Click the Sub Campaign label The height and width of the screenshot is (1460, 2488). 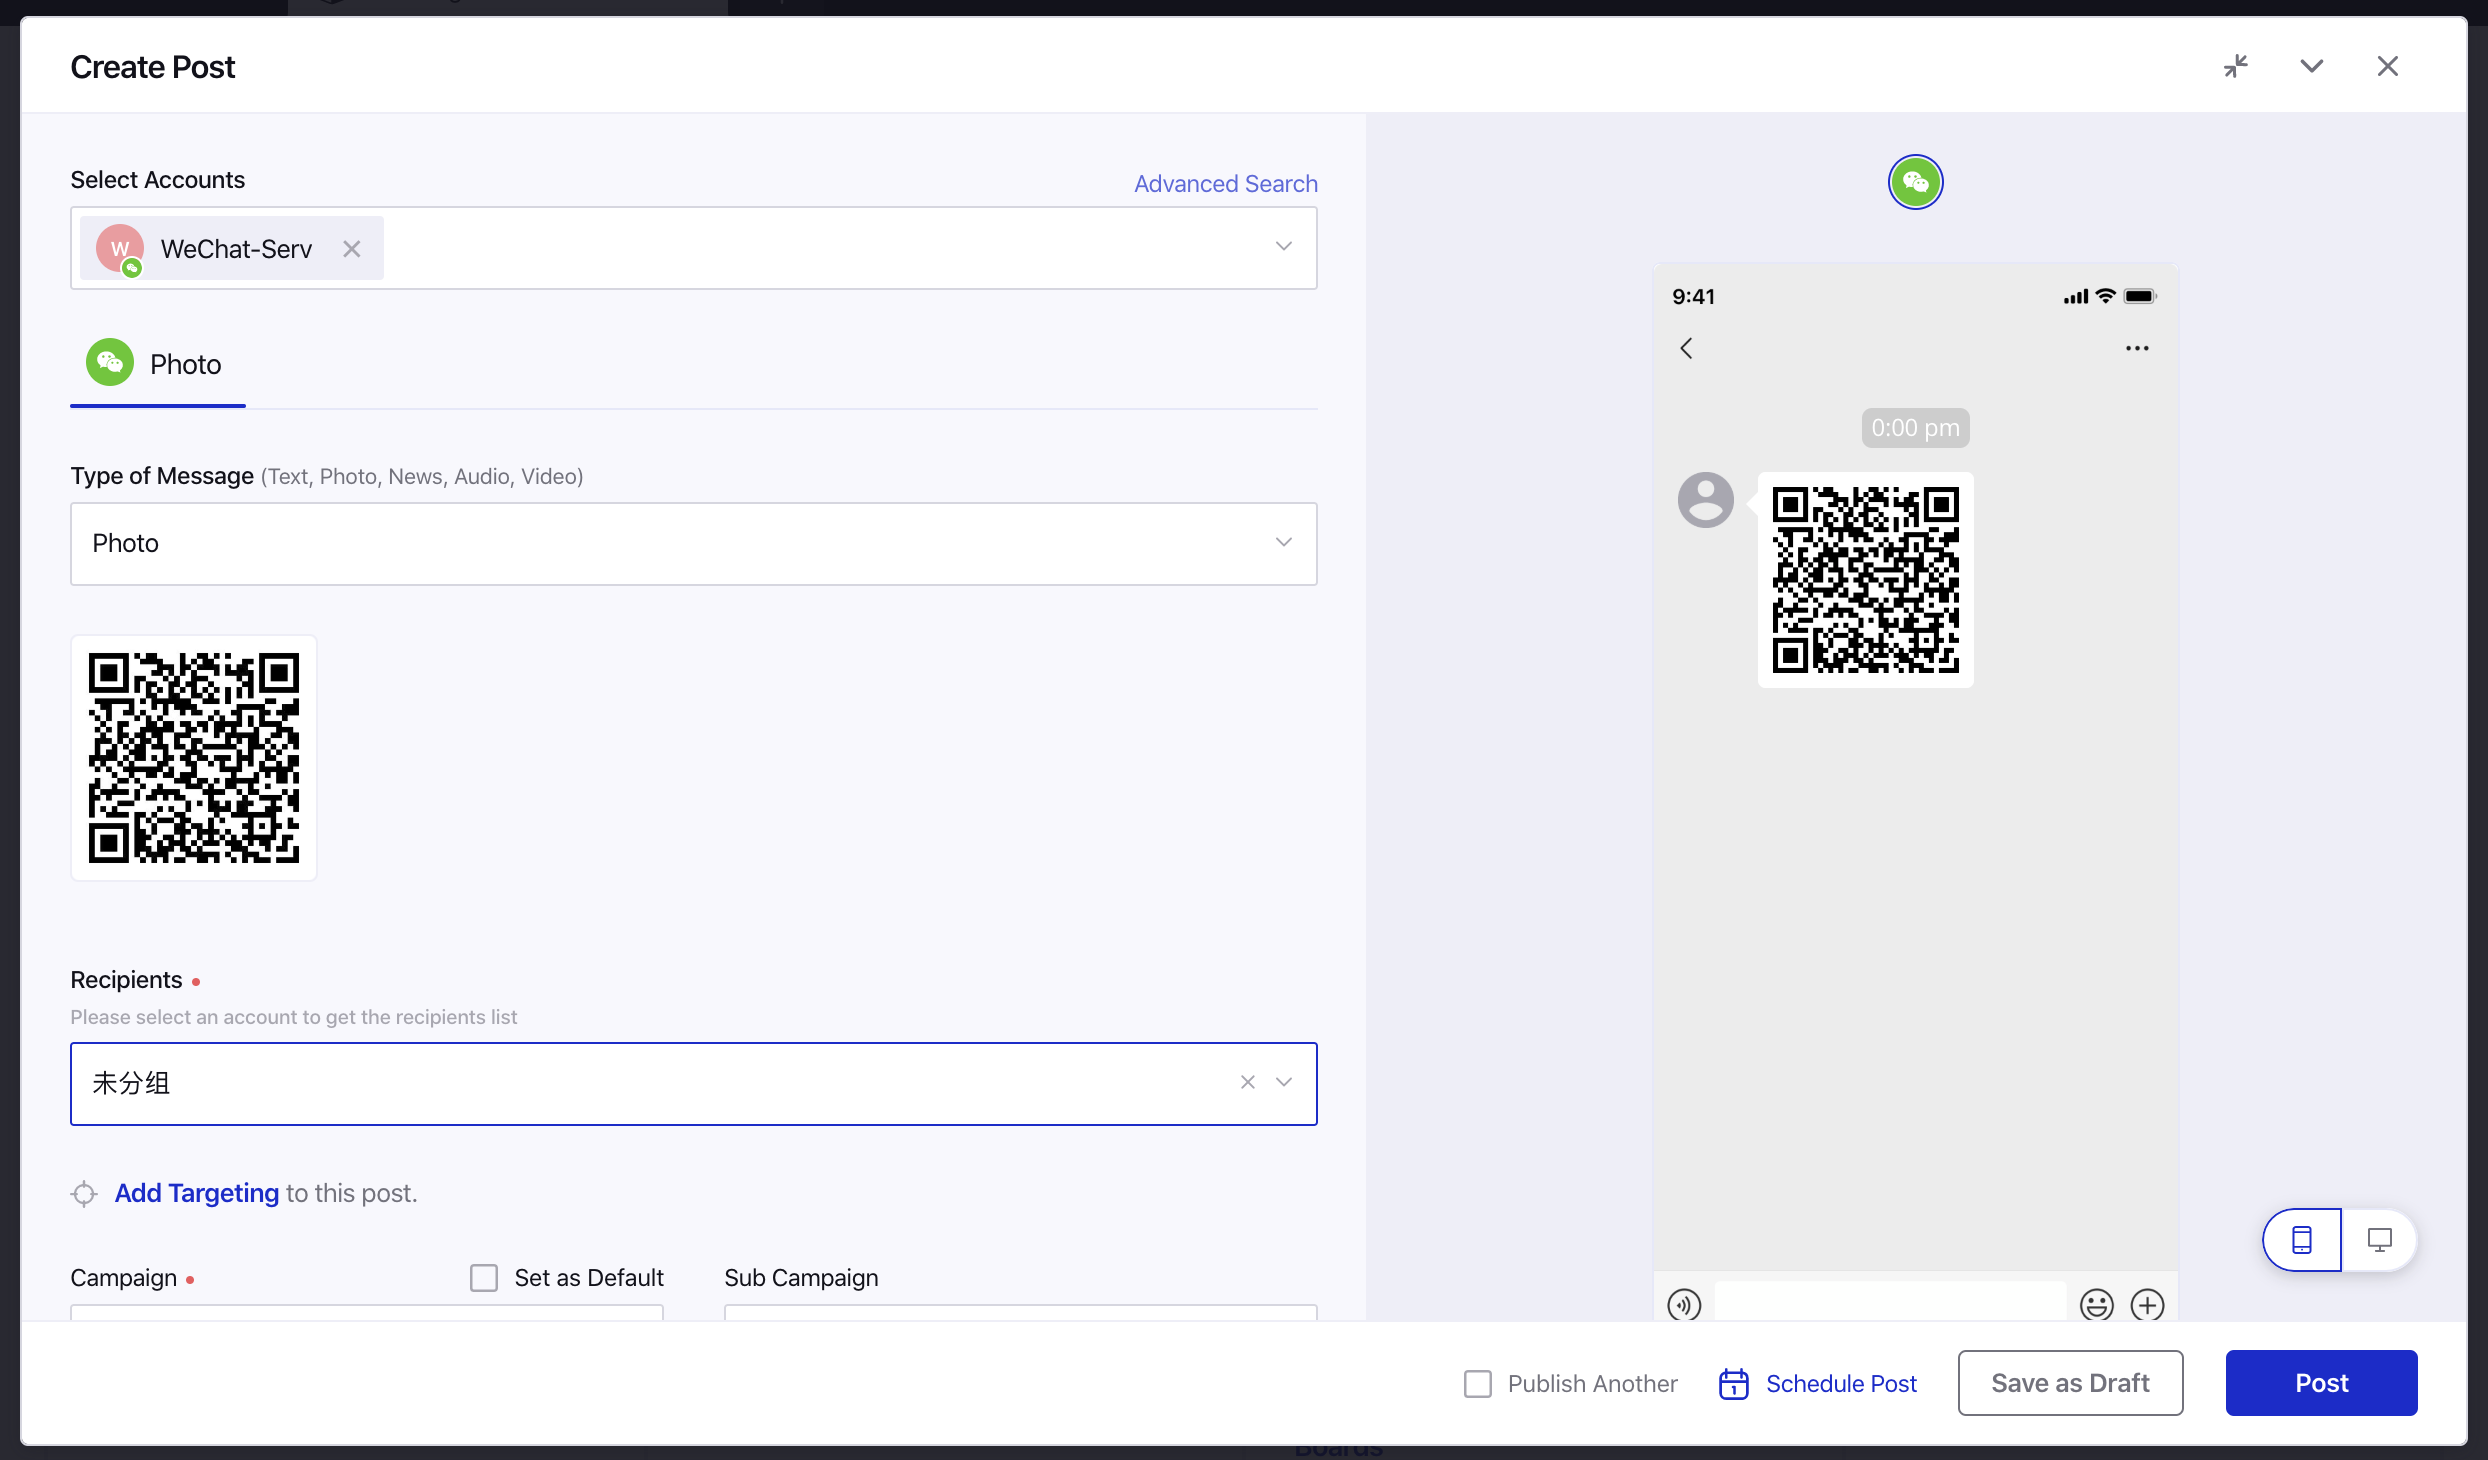(x=801, y=1278)
